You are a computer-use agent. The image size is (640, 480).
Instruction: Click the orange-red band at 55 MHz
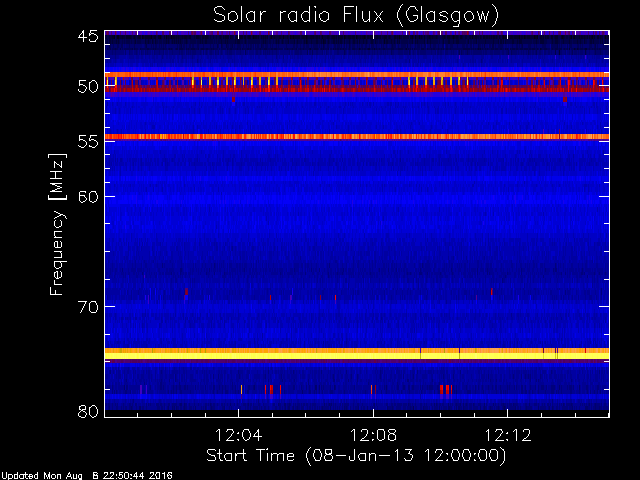(x=357, y=137)
